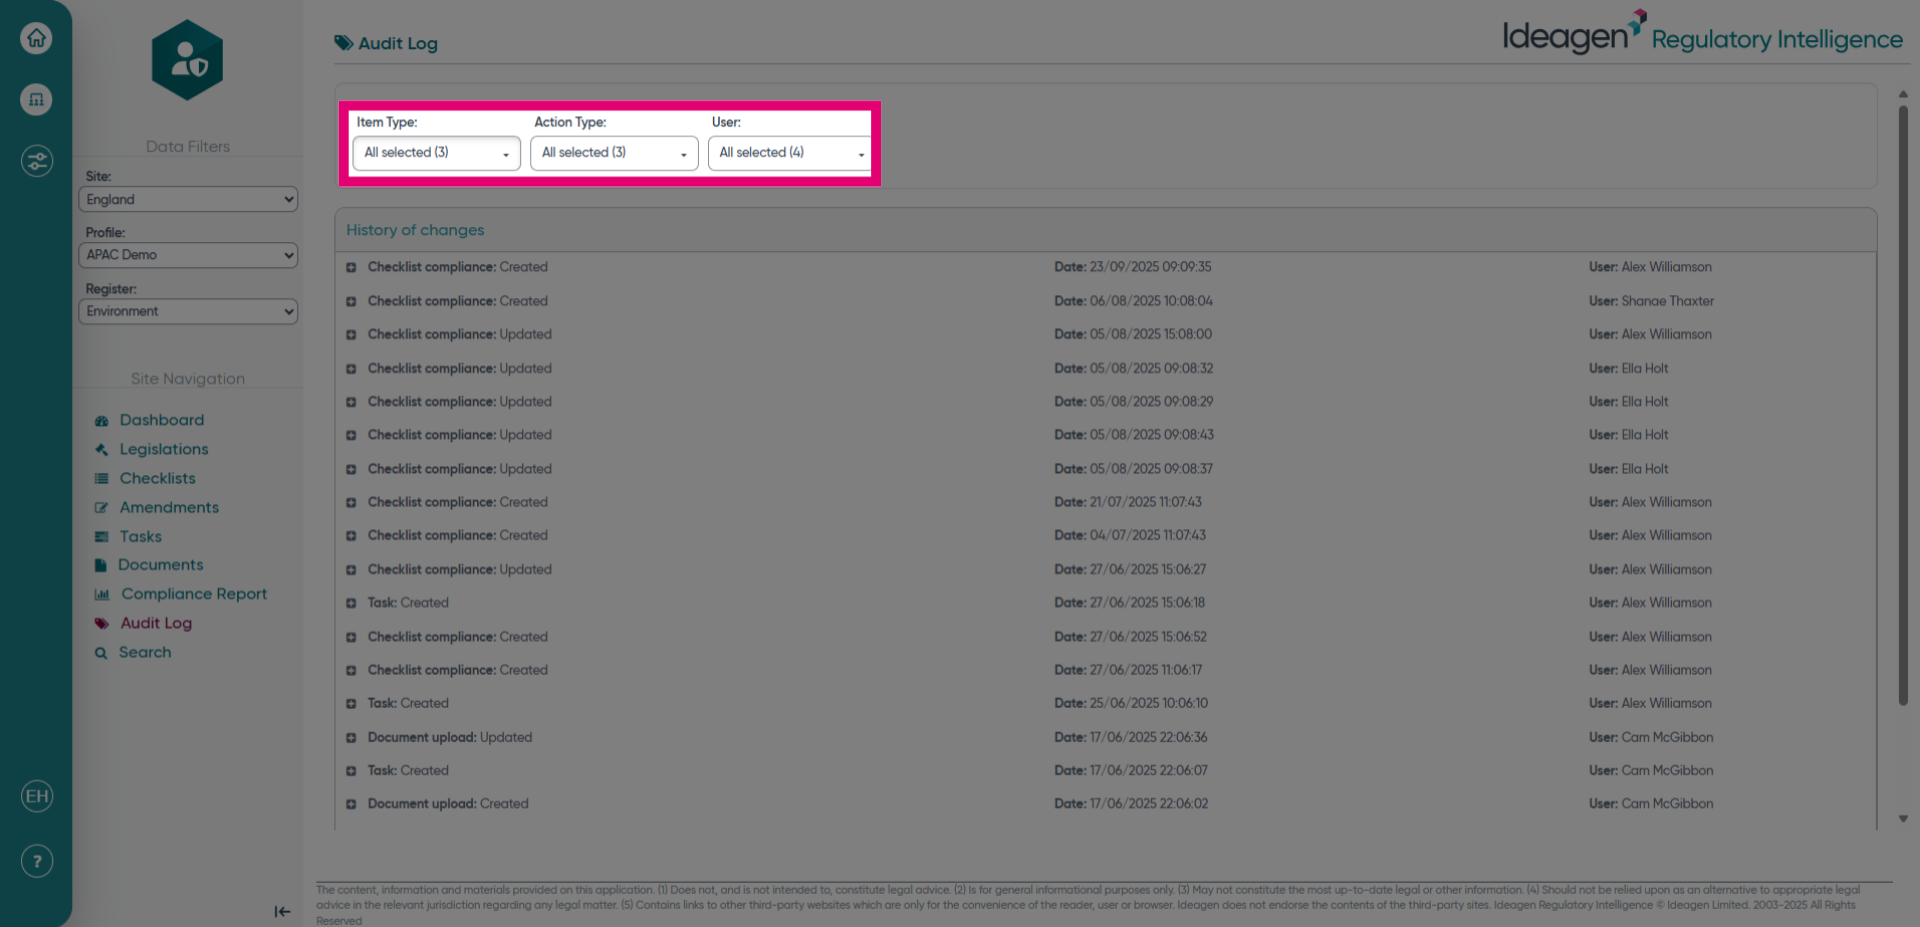The image size is (1920, 927).
Task: Open the Profile dropdown showing APAC Demo
Action: pos(188,255)
